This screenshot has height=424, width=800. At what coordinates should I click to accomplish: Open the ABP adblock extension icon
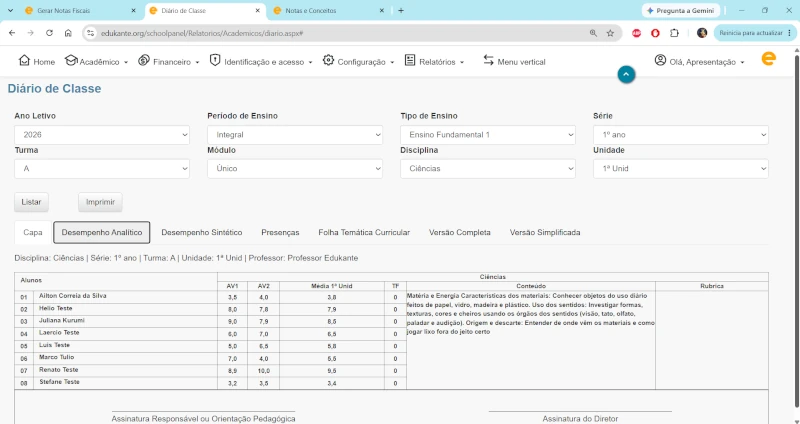coord(636,33)
